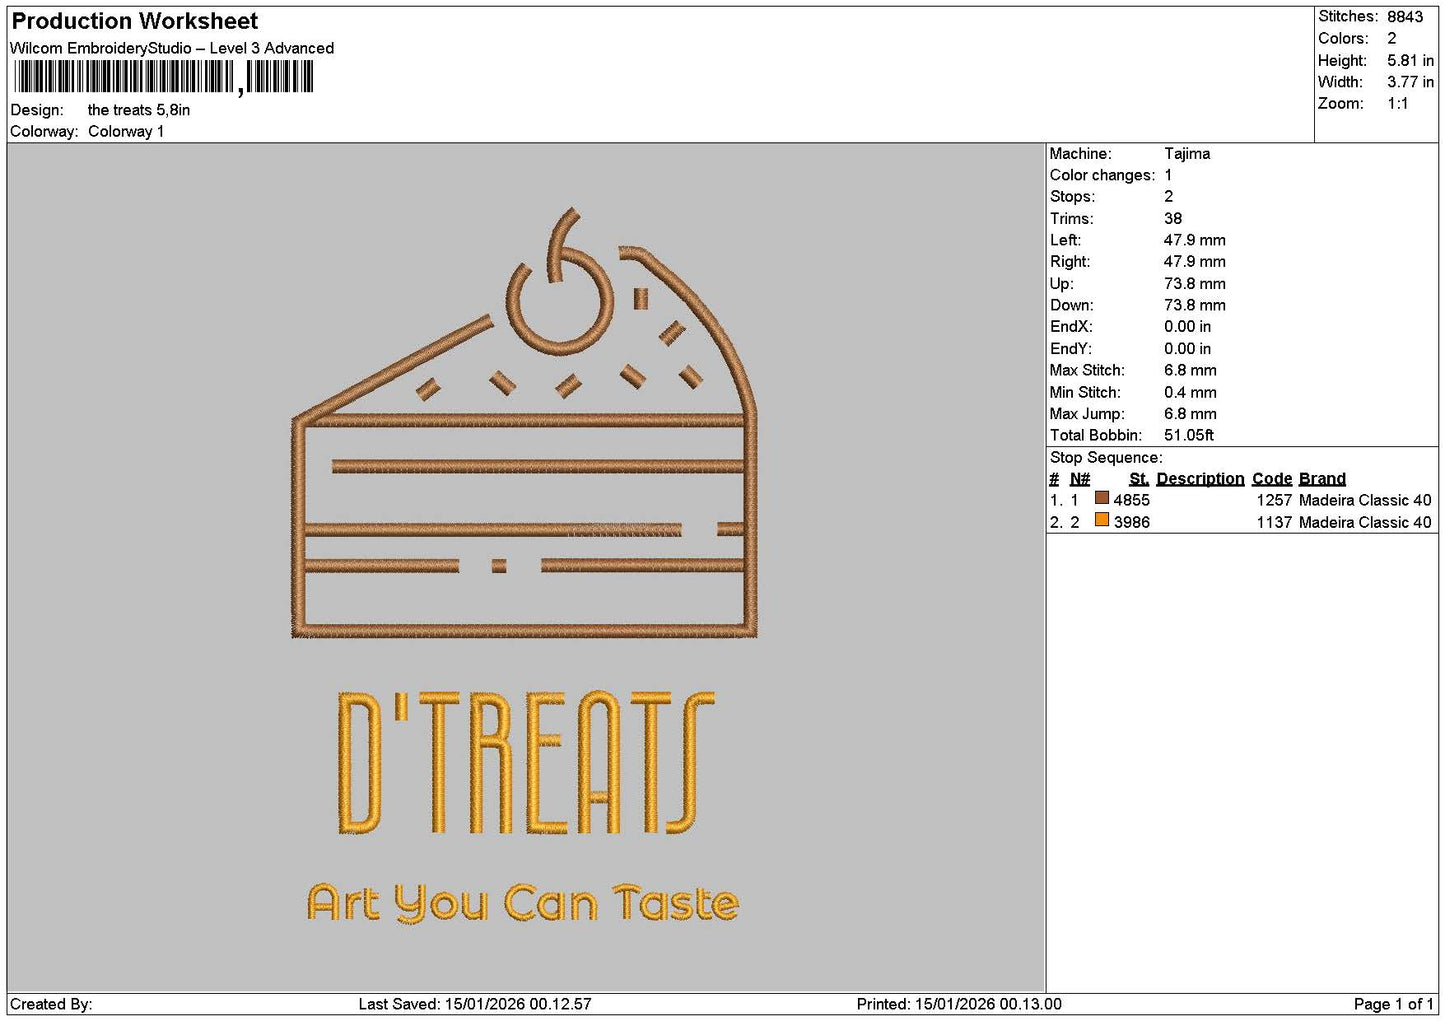The width and height of the screenshot is (1445, 1021).
Task: Click the 'Page 1 of 1' text
Action: pos(1393,1004)
